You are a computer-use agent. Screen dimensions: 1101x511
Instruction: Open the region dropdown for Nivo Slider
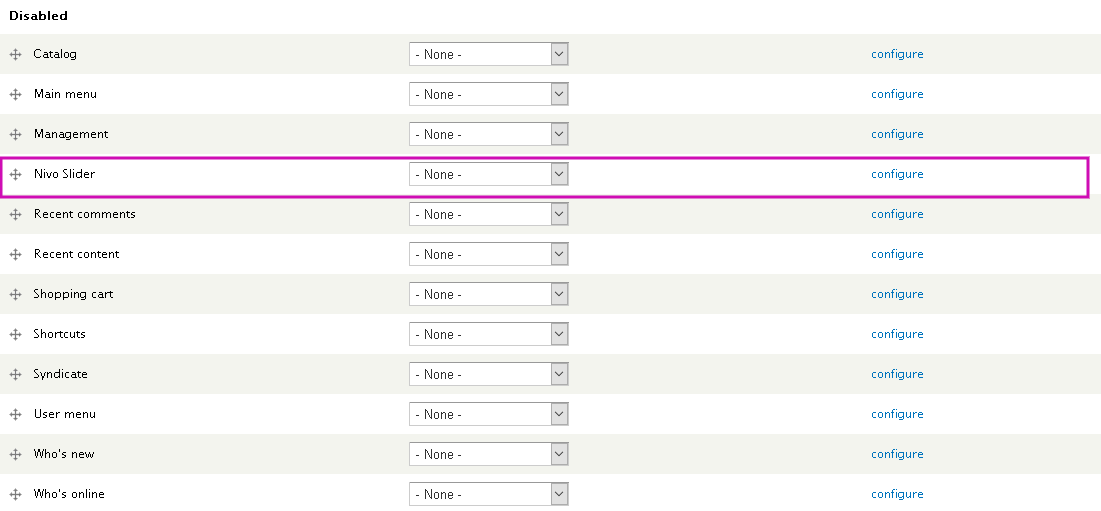tap(489, 174)
